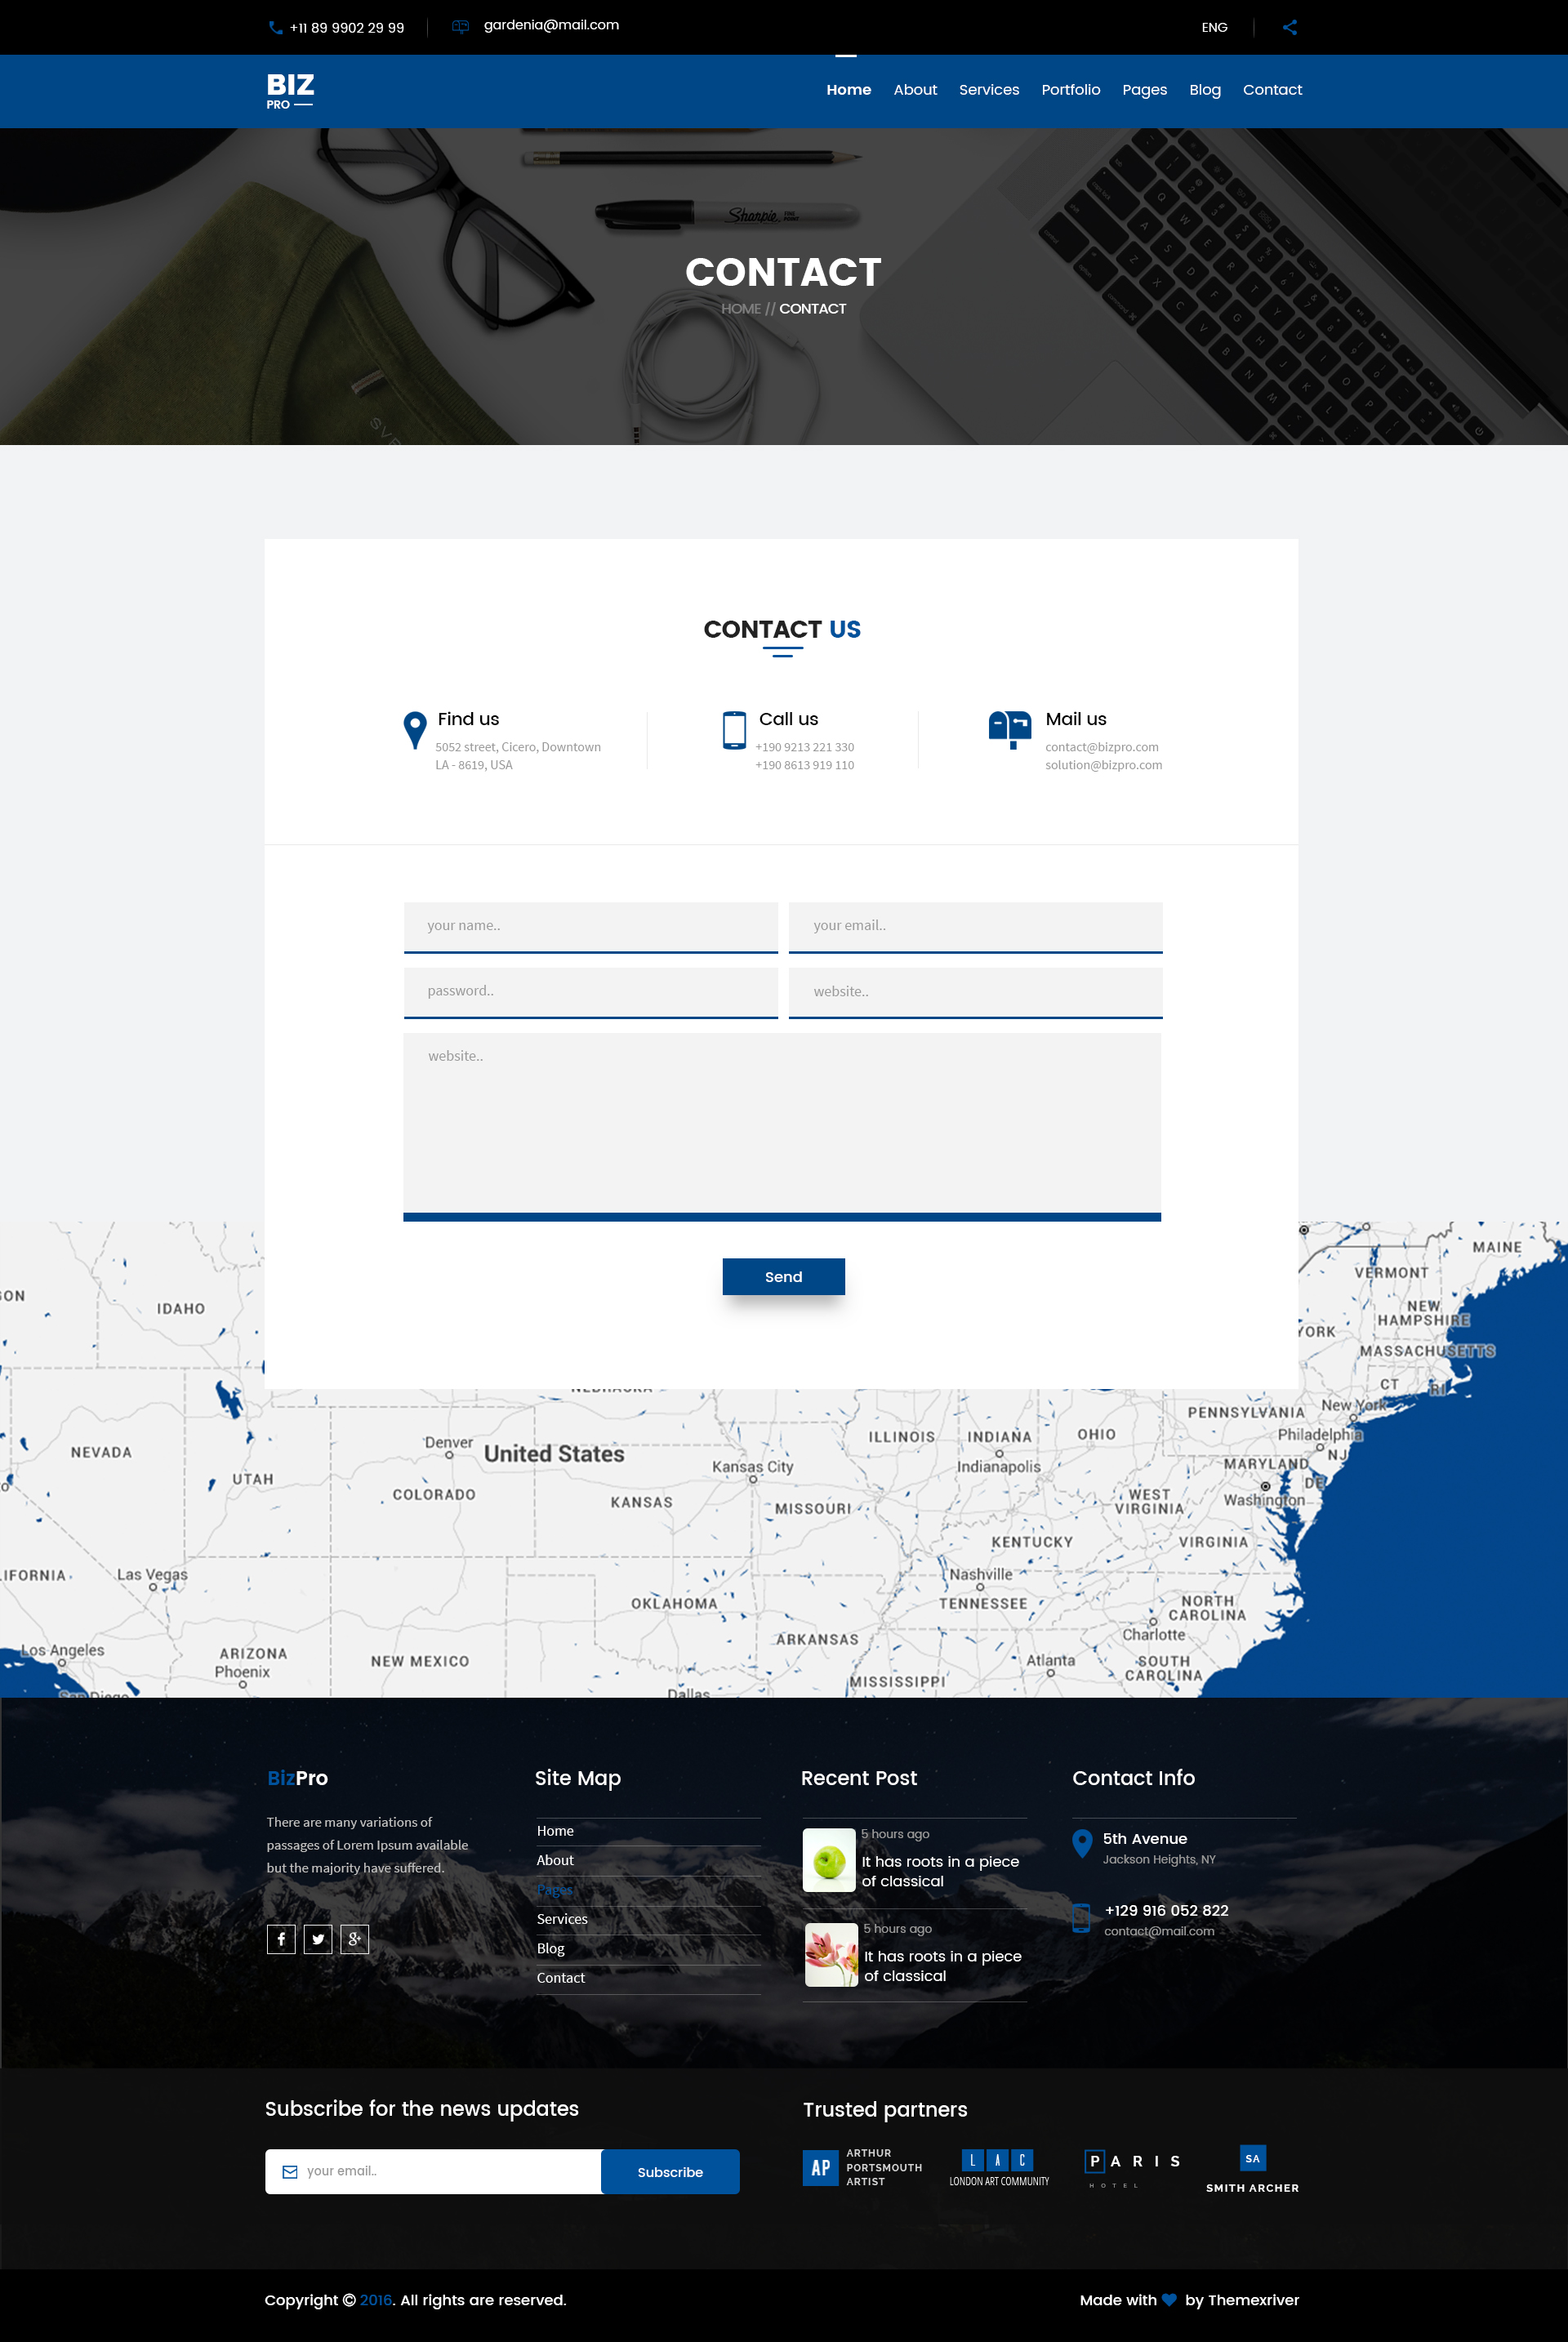Image resolution: width=1568 pixels, height=2342 pixels.
Task: Open the Pages navigation menu
Action: [1144, 90]
